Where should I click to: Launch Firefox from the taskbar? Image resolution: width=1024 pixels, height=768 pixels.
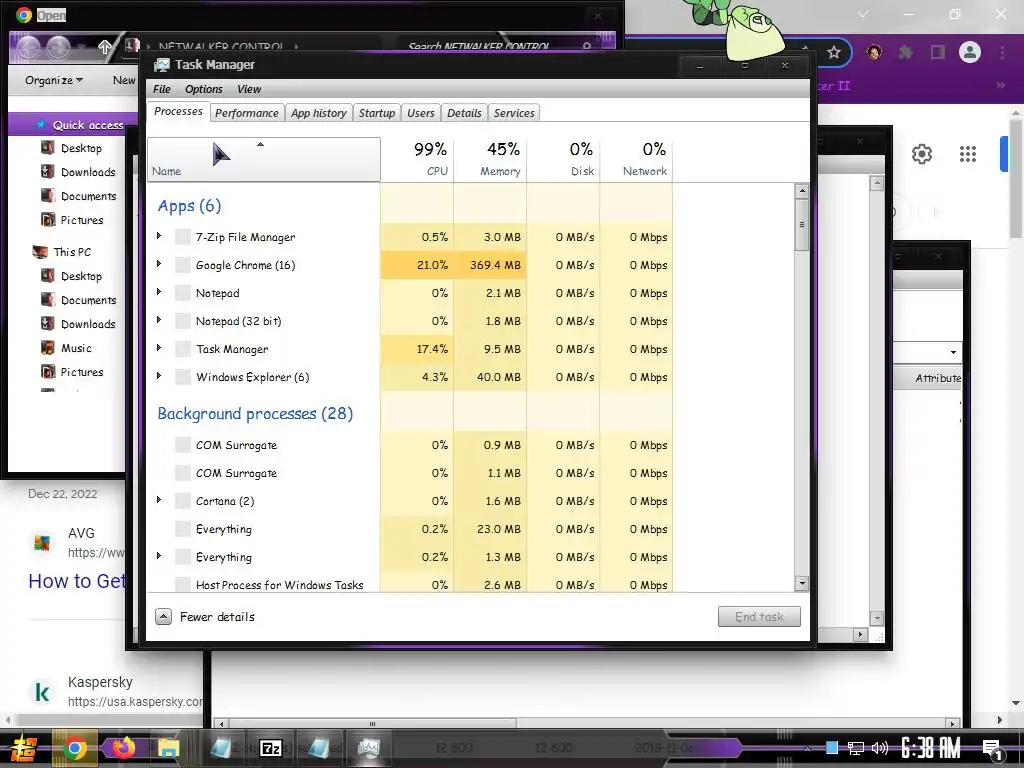pyautogui.click(x=123, y=748)
